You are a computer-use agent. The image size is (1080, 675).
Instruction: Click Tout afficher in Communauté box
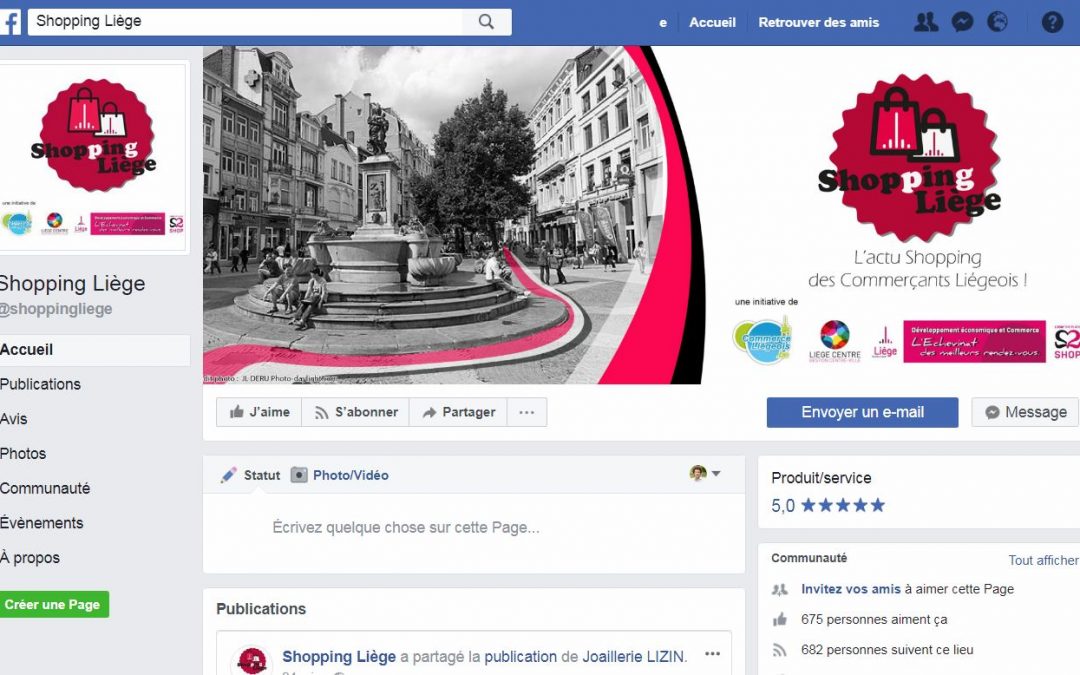click(1043, 560)
